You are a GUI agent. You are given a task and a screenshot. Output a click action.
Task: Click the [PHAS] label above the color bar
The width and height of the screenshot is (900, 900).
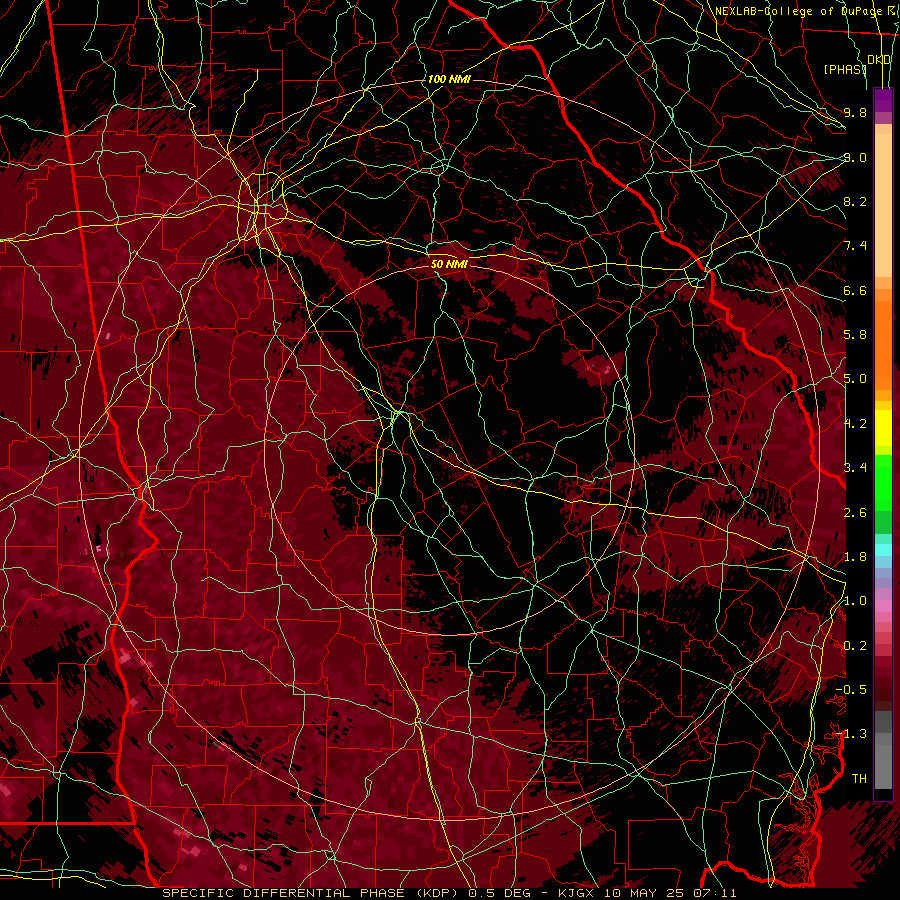tap(845, 69)
